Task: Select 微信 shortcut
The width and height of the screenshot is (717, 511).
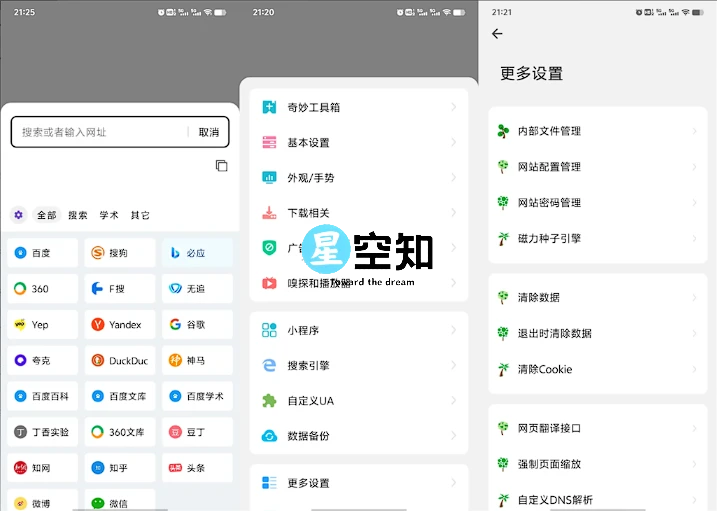Action: (120, 501)
